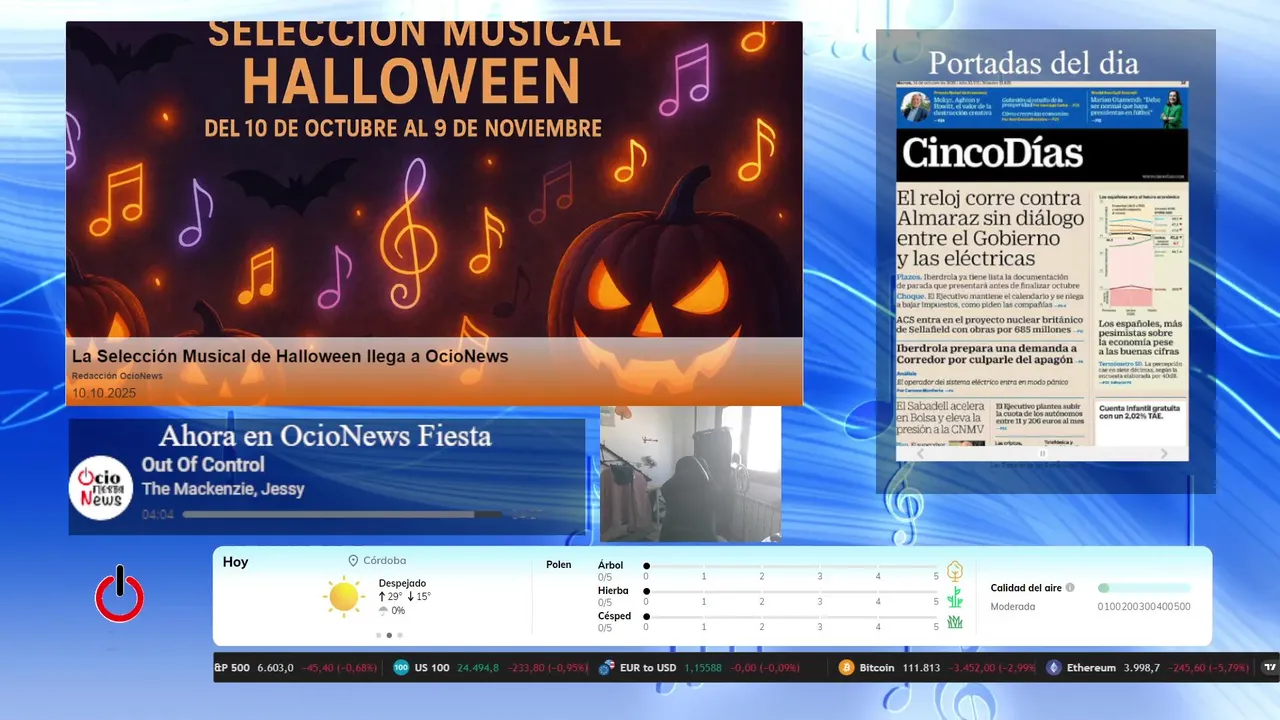Click the air quality index bar
This screenshot has width=1280, height=720.
1144,588
